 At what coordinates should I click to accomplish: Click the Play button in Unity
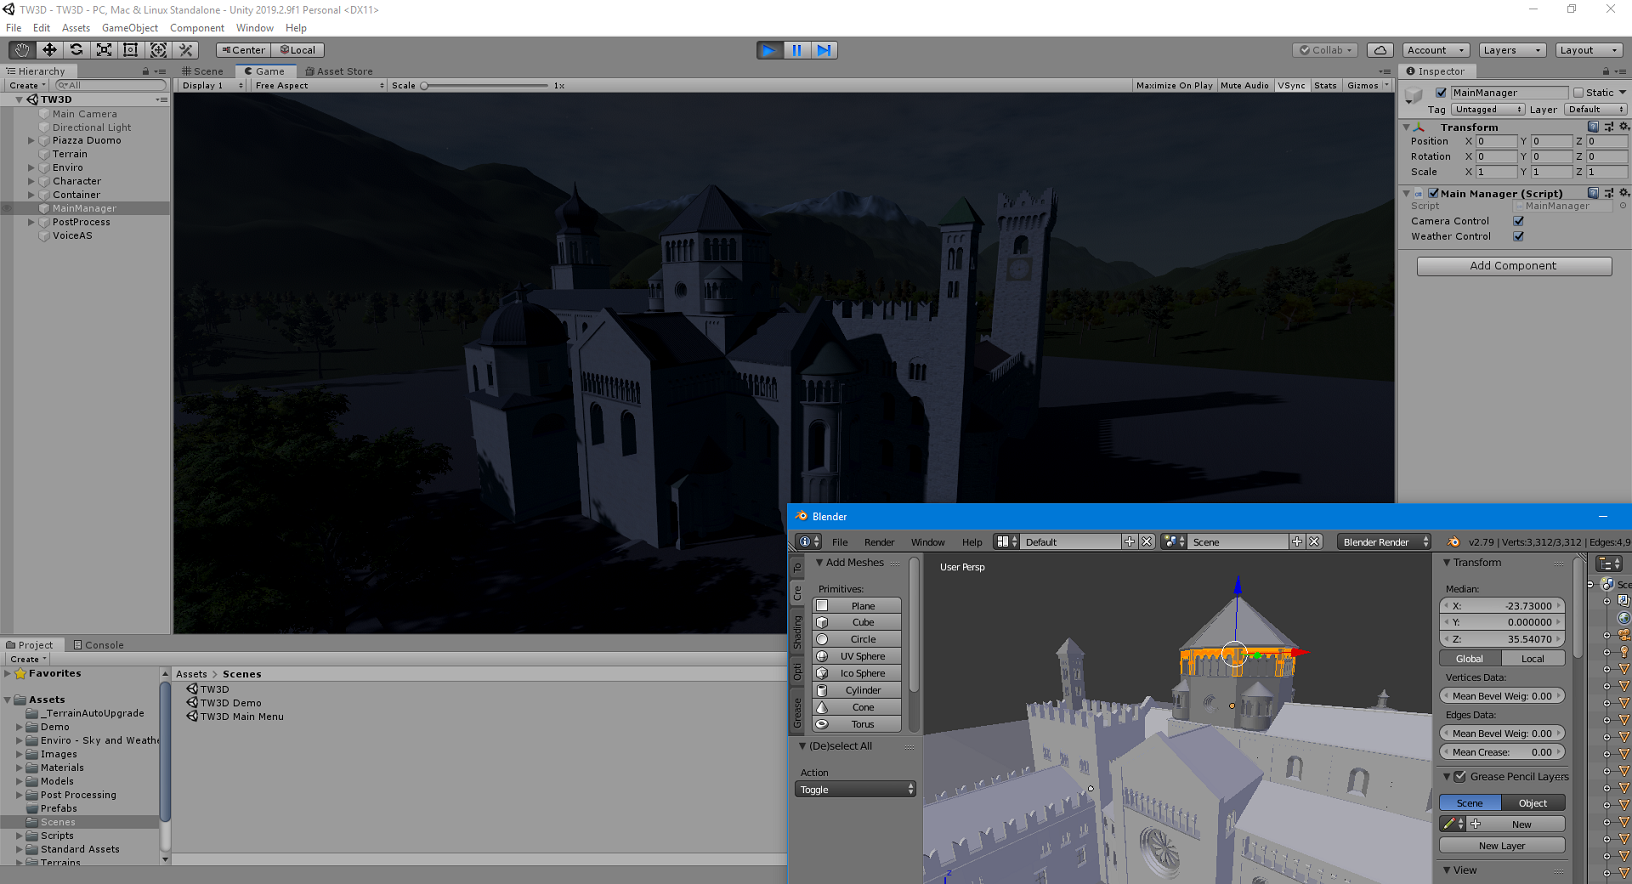(769, 50)
